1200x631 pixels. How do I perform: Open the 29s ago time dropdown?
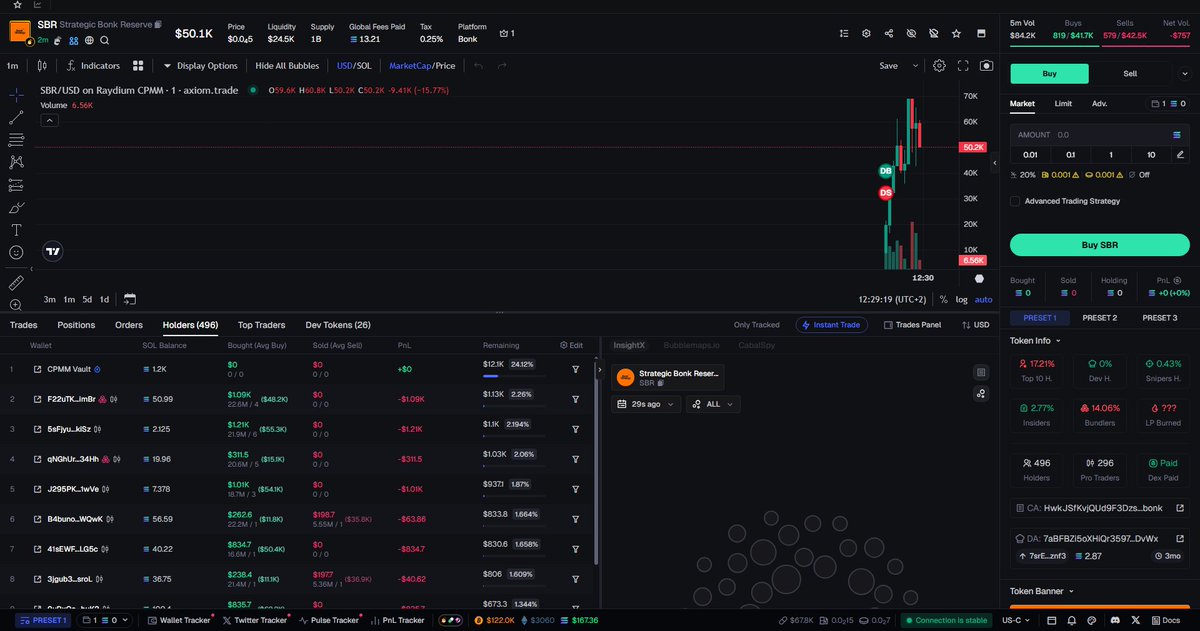(647, 404)
